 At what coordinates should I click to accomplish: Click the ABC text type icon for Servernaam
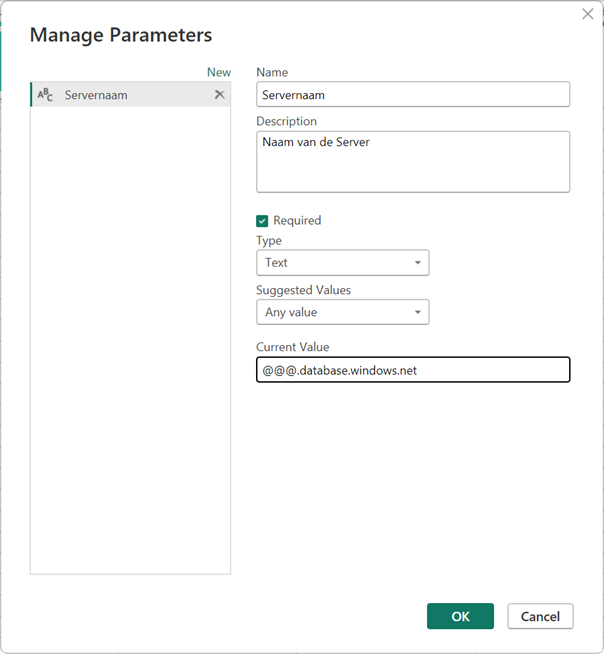pos(45,95)
